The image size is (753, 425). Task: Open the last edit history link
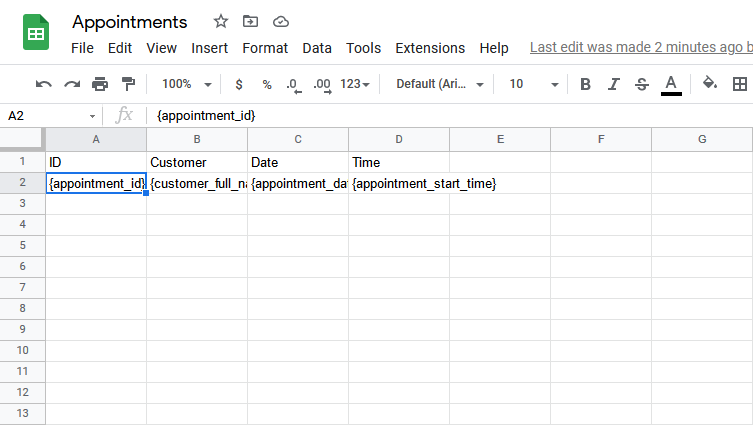pyautogui.click(x=640, y=47)
